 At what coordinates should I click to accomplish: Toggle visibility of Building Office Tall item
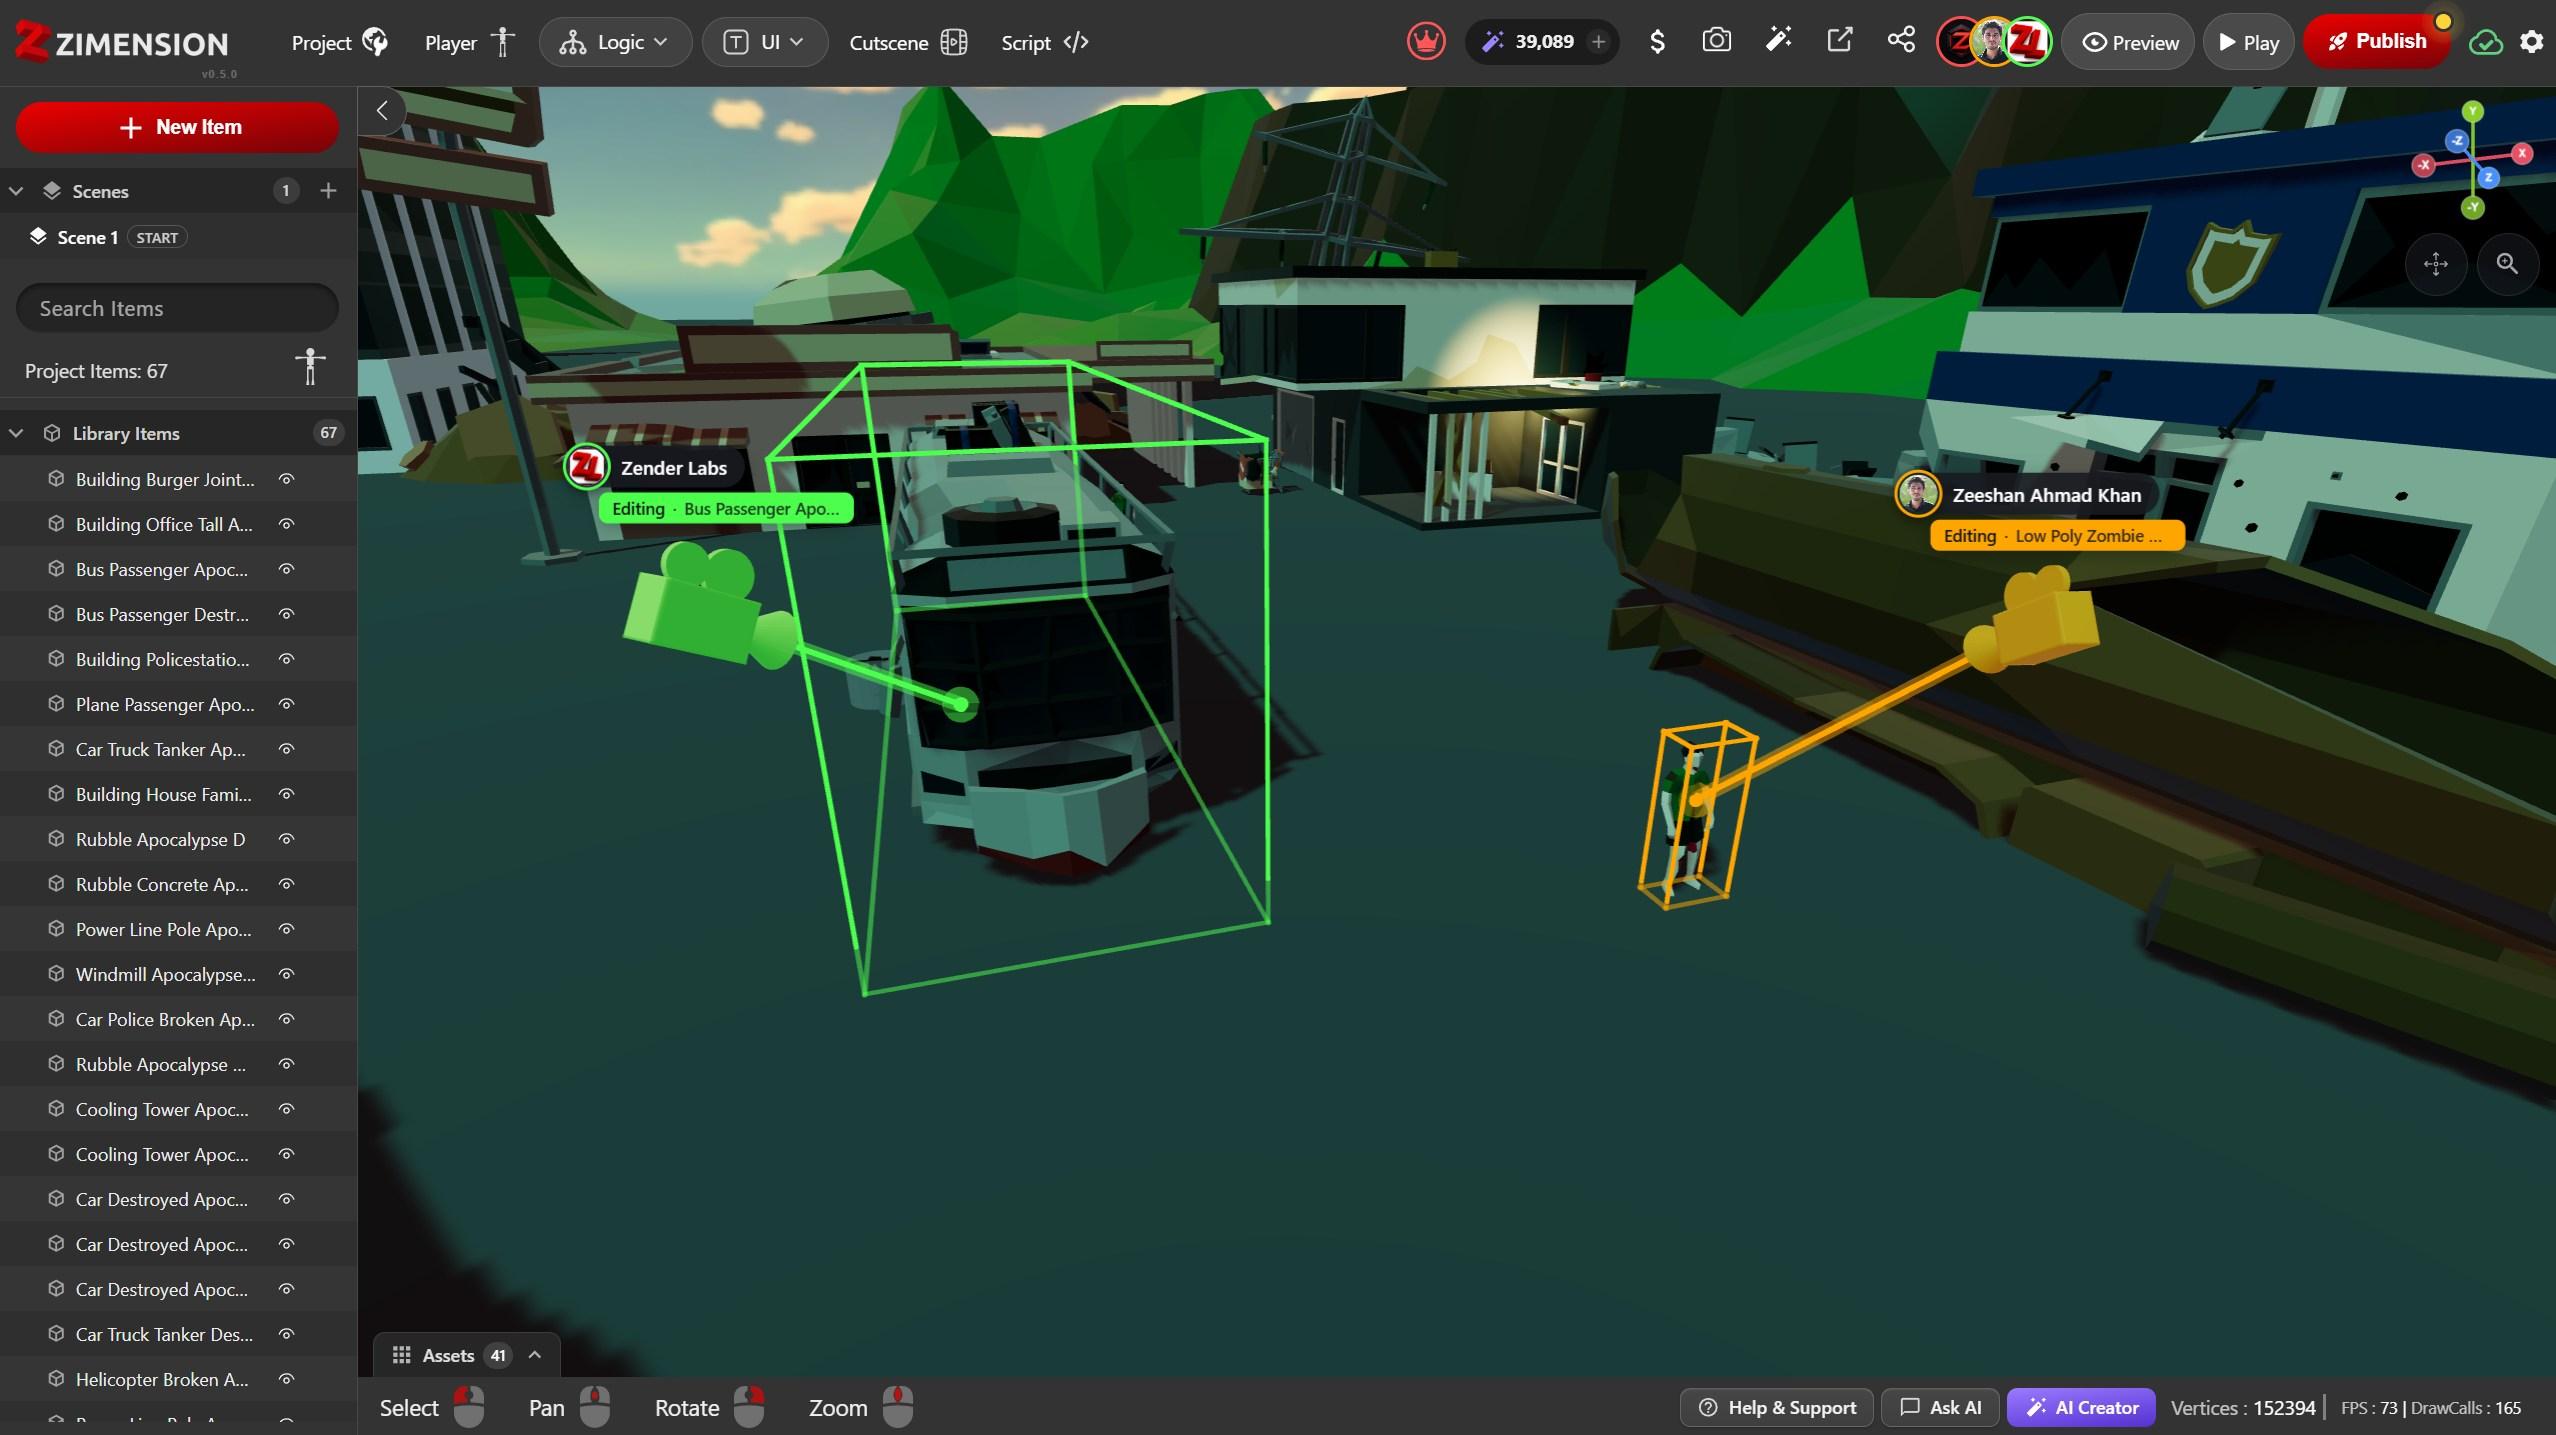tap(286, 524)
